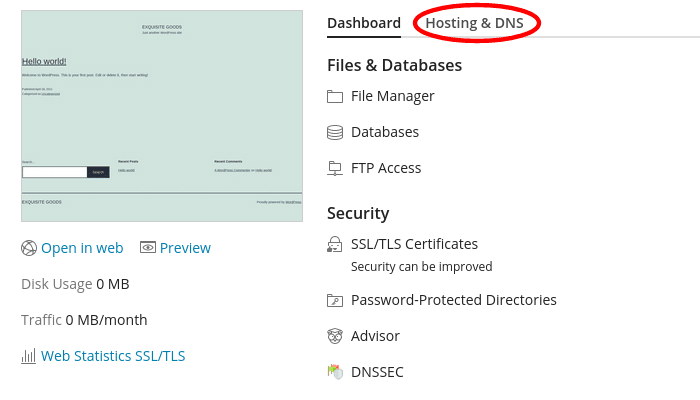
Task: Open SSL/TLS Certificates settings
Action: (414, 244)
